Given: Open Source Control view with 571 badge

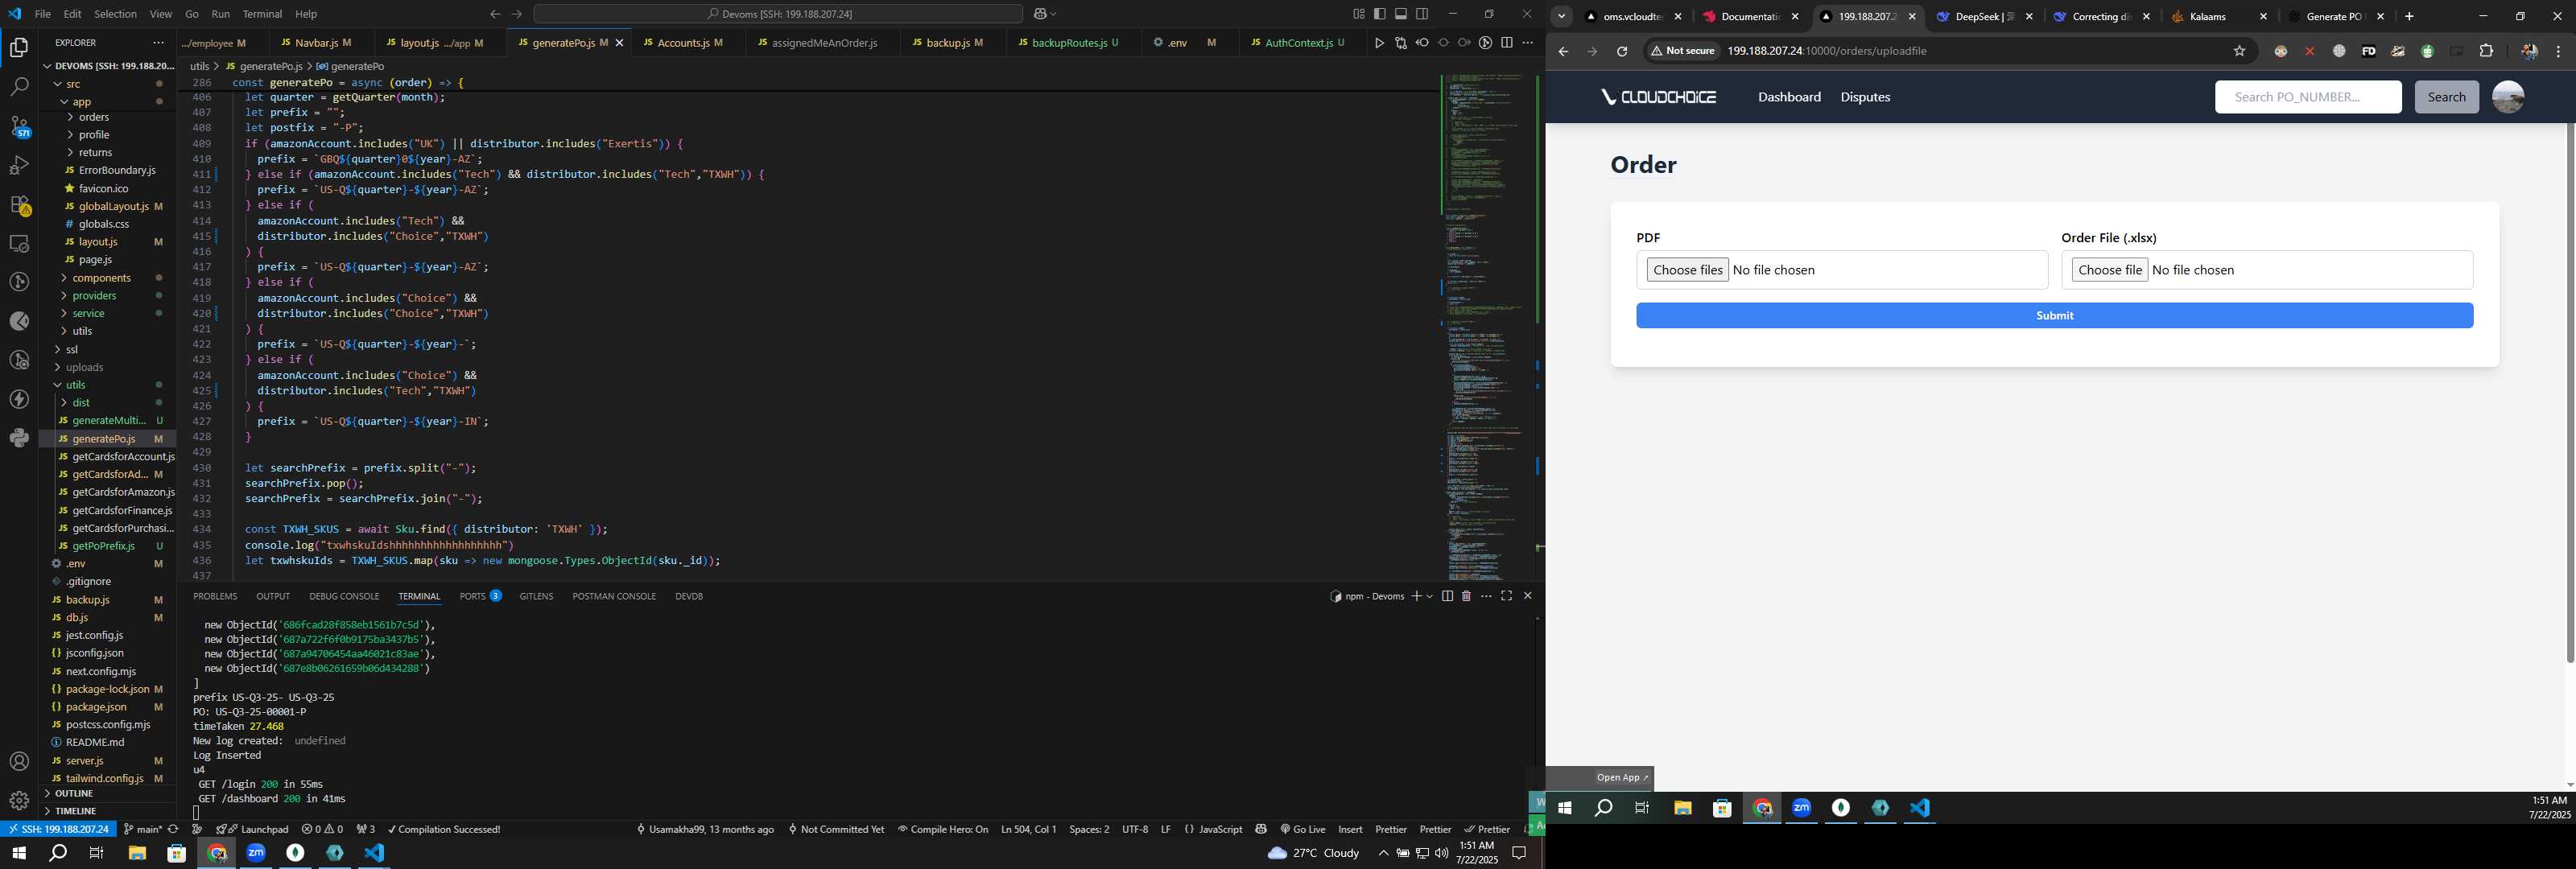Looking at the screenshot, I should click(x=19, y=126).
